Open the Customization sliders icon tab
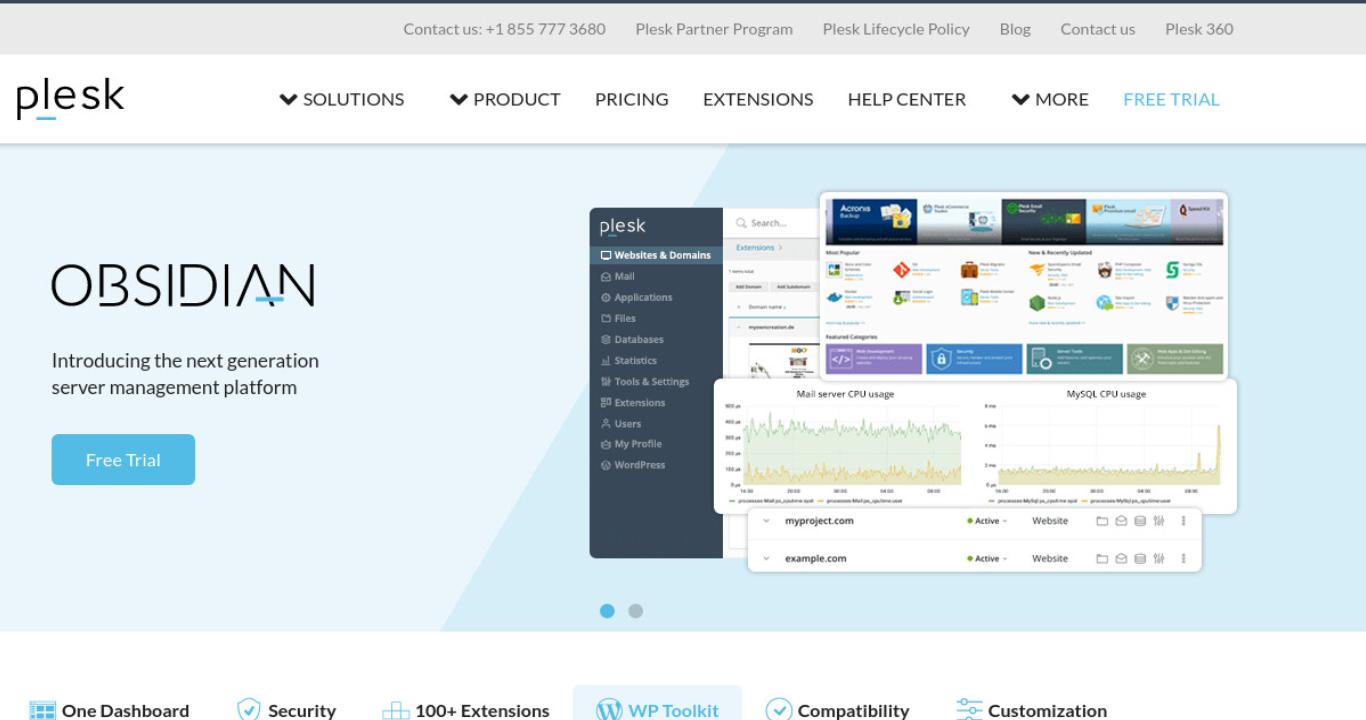The height and width of the screenshot is (720, 1366). [1032, 710]
